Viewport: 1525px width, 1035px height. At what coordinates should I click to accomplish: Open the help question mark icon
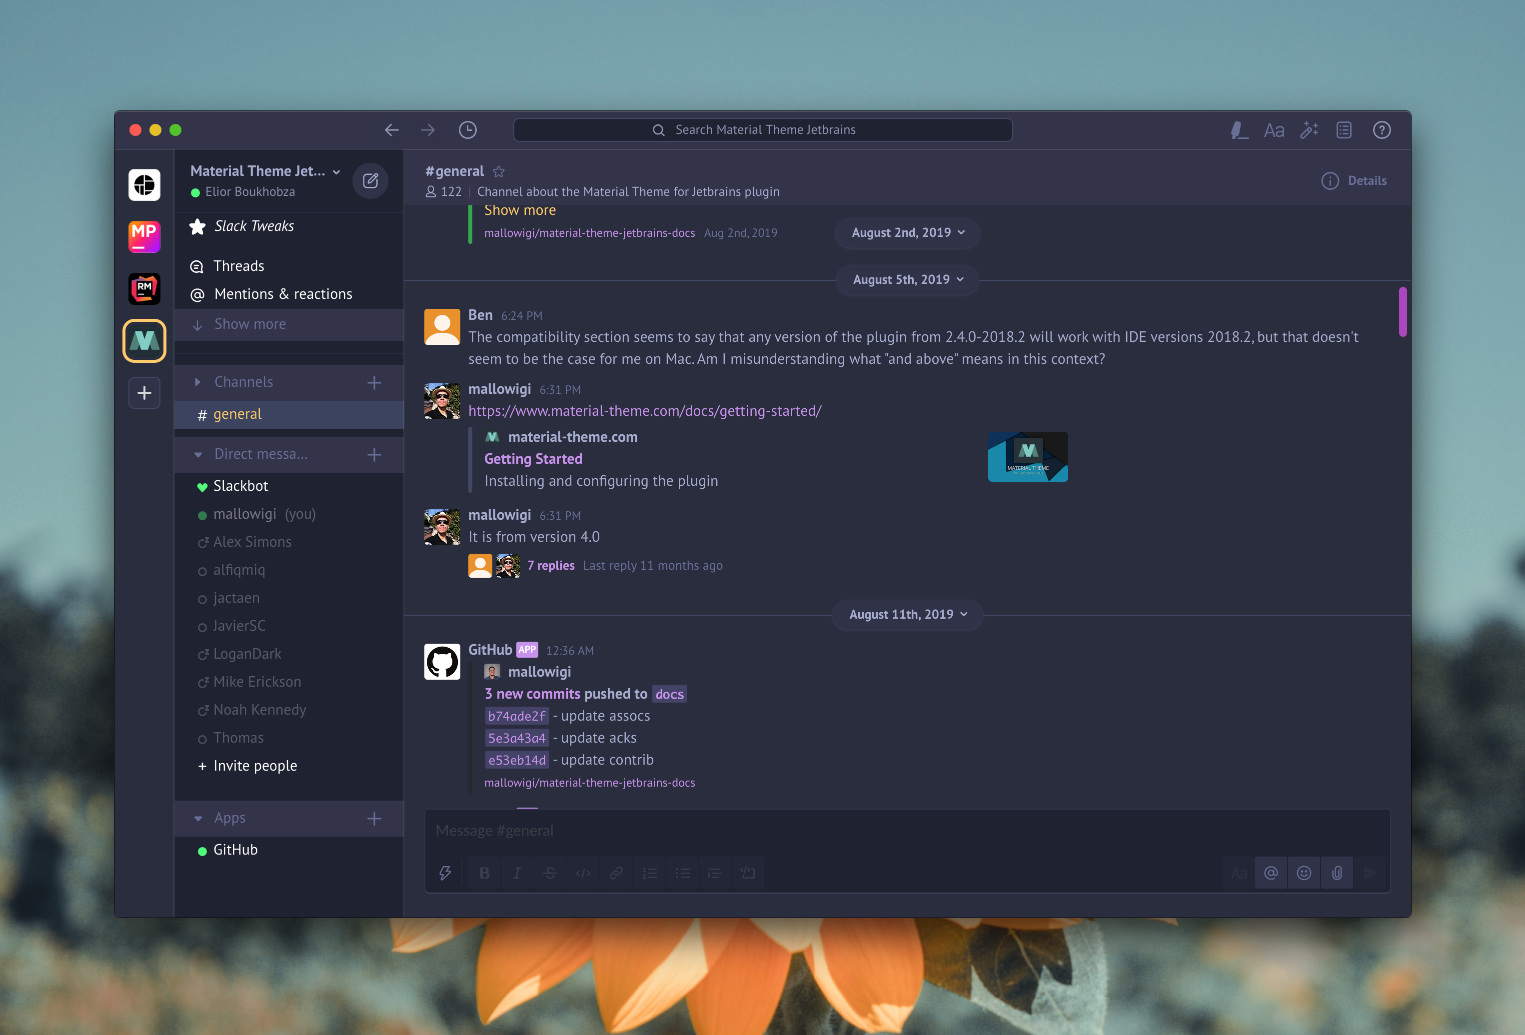(x=1382, y=130)
